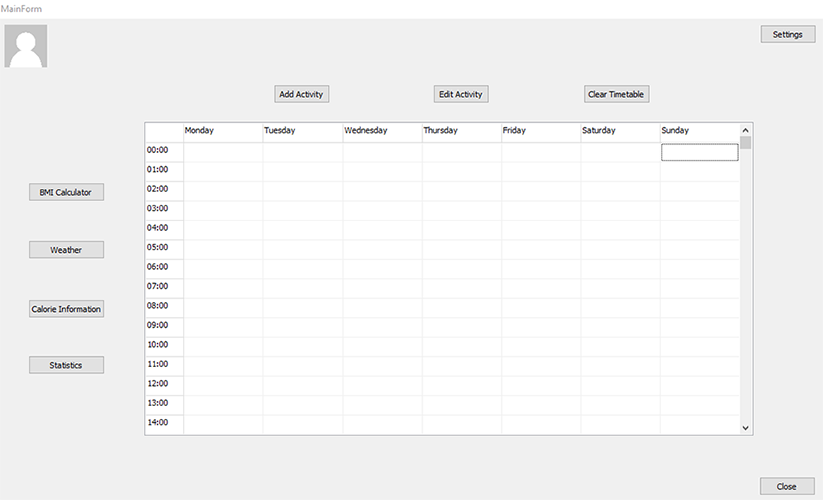Image resolution: width=823 pixels, height=500 pixels.
Task: Open the Settings window
Action: click(x=787, y=35)
